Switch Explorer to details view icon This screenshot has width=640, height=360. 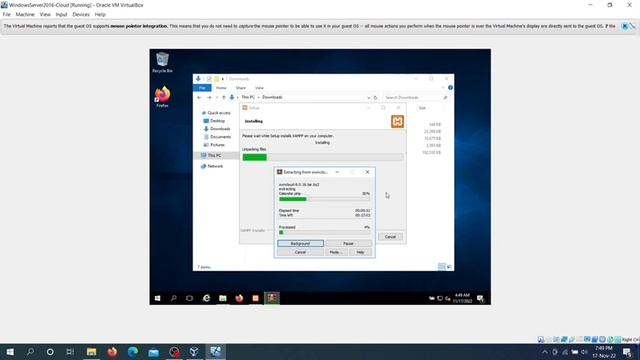tap(441, 267)
